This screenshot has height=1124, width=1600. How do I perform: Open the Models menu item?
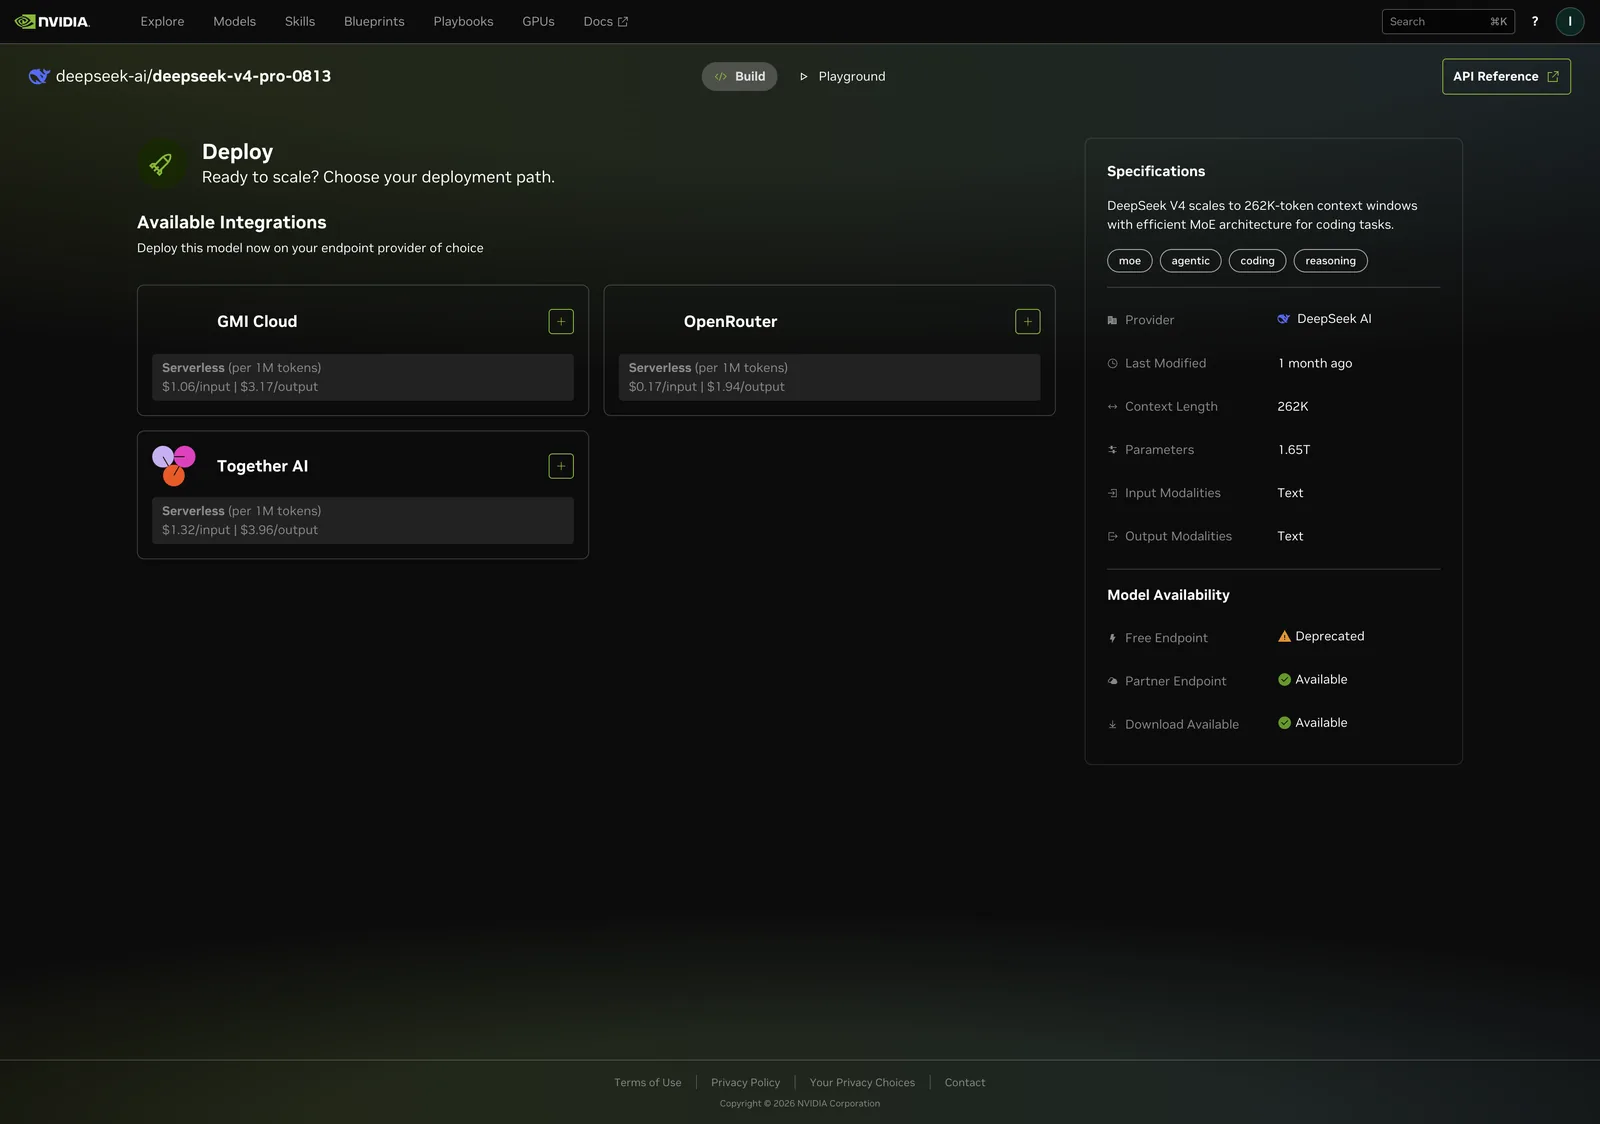click(x=234, y=21)
